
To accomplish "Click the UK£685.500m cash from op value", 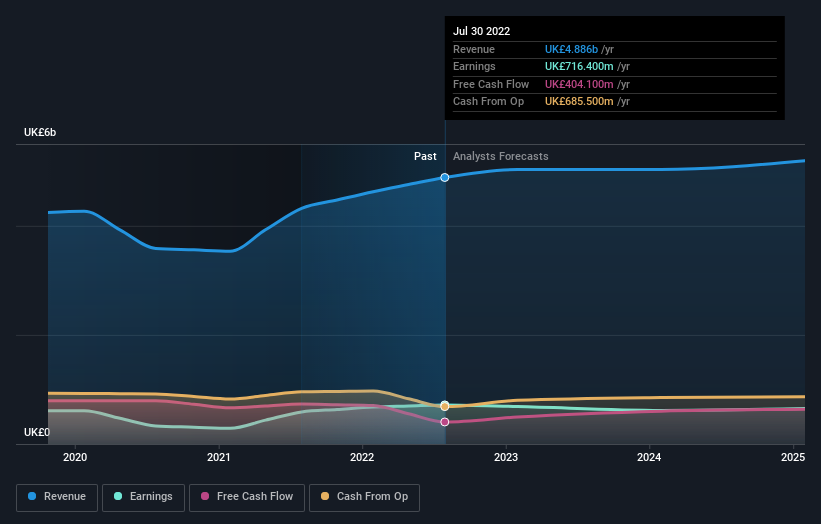I will tap(579, 102).
